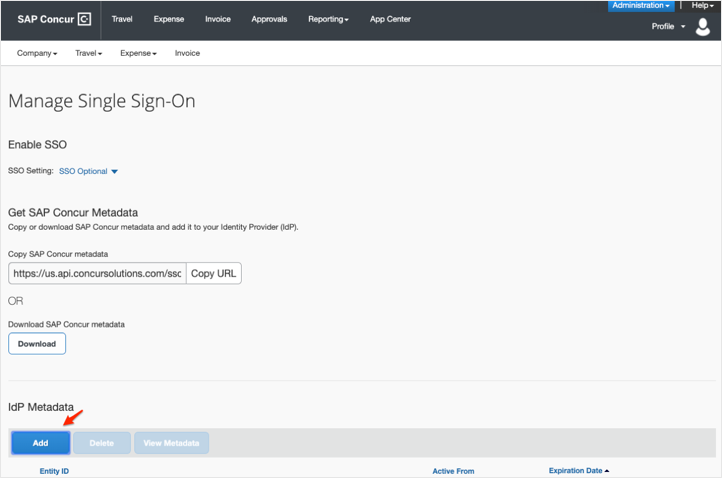Expand the Reporting menu

click(328, 19)
